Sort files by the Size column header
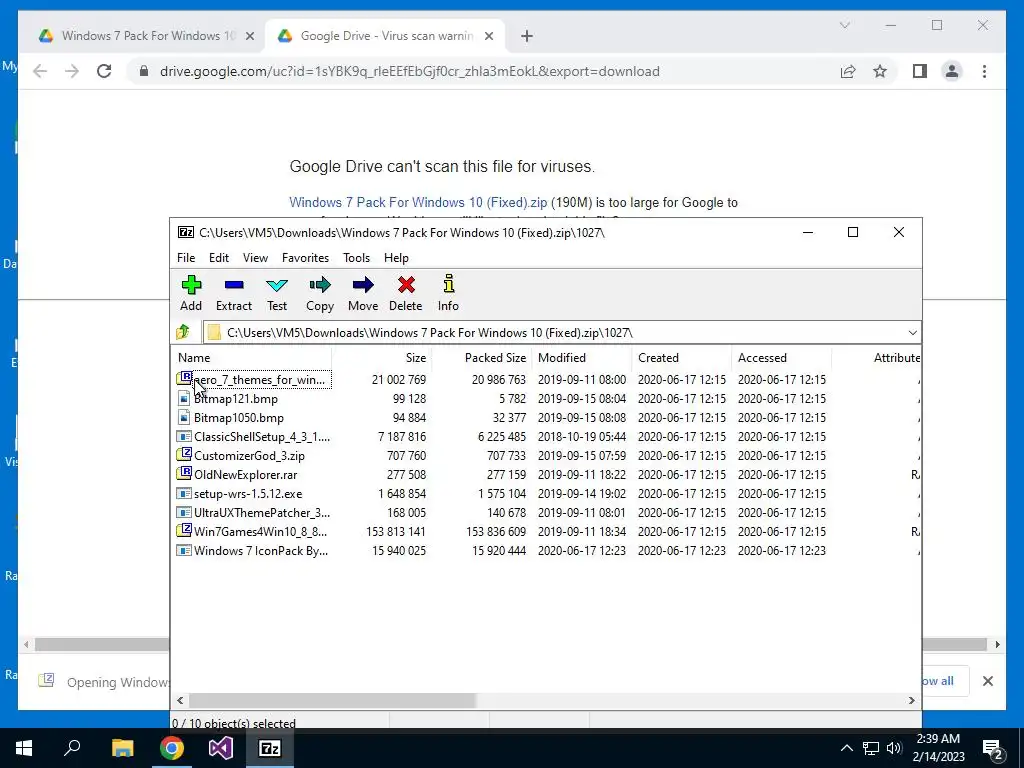1024x768 pixels. tap(381, 357)
